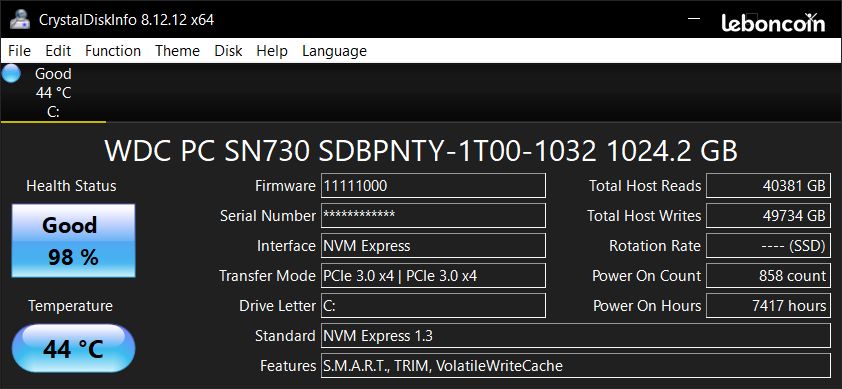
Task: Open the Language menu
Action: click(334, 51)
